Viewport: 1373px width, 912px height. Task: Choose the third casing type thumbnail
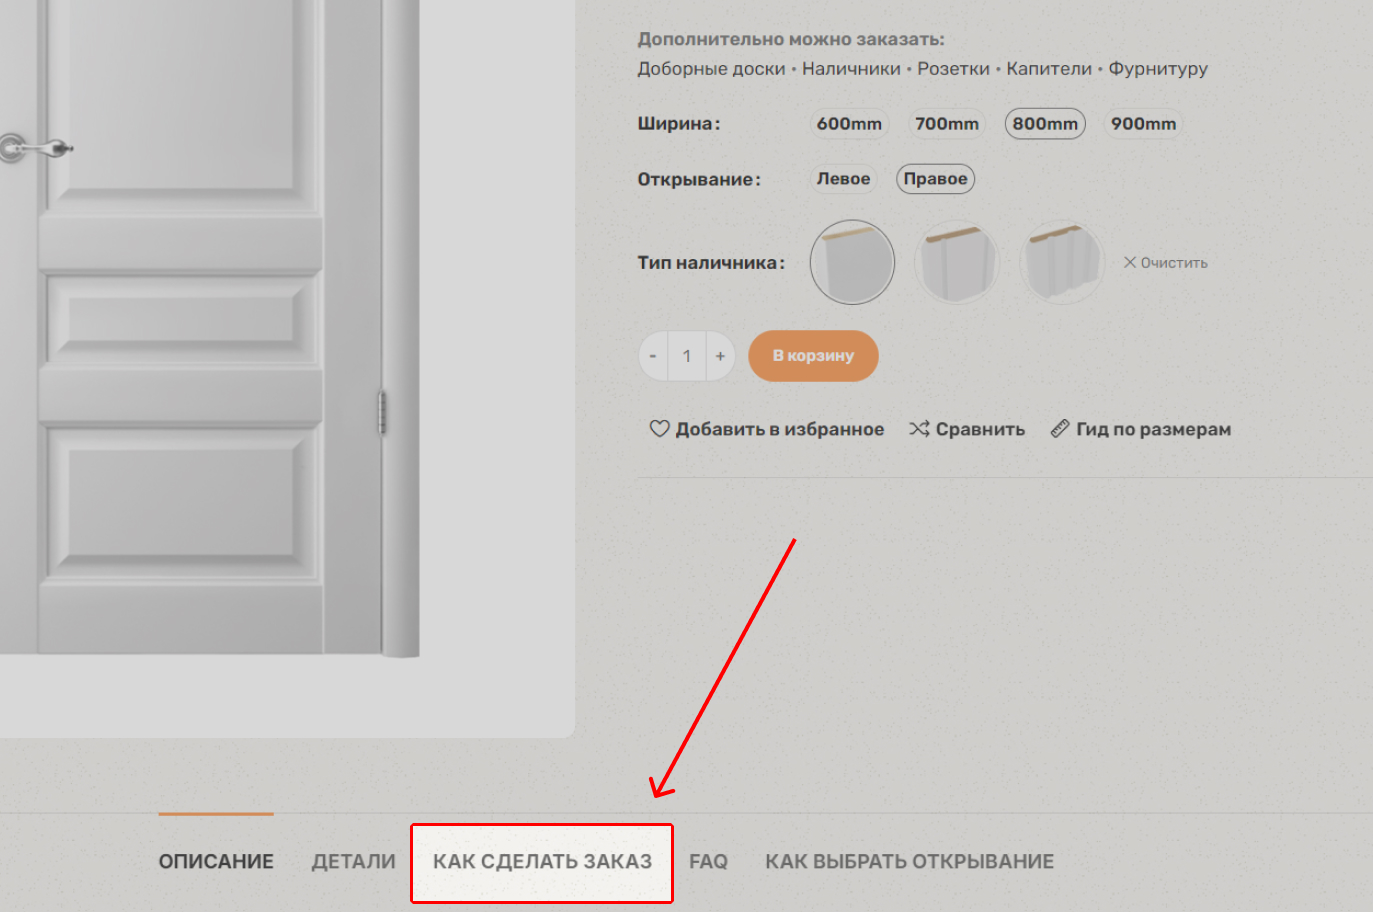click(1062, 262)
